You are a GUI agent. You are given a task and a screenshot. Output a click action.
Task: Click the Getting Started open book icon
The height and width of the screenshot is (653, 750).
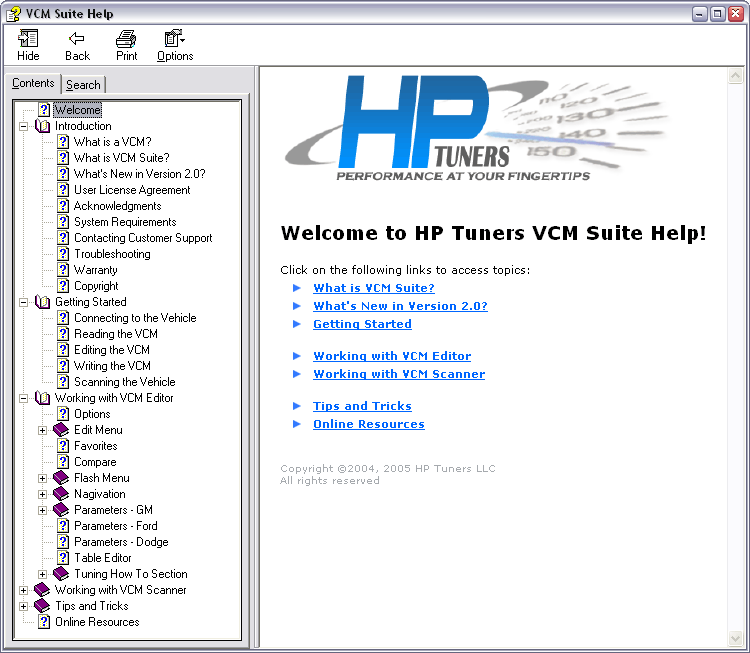(43, 302)
